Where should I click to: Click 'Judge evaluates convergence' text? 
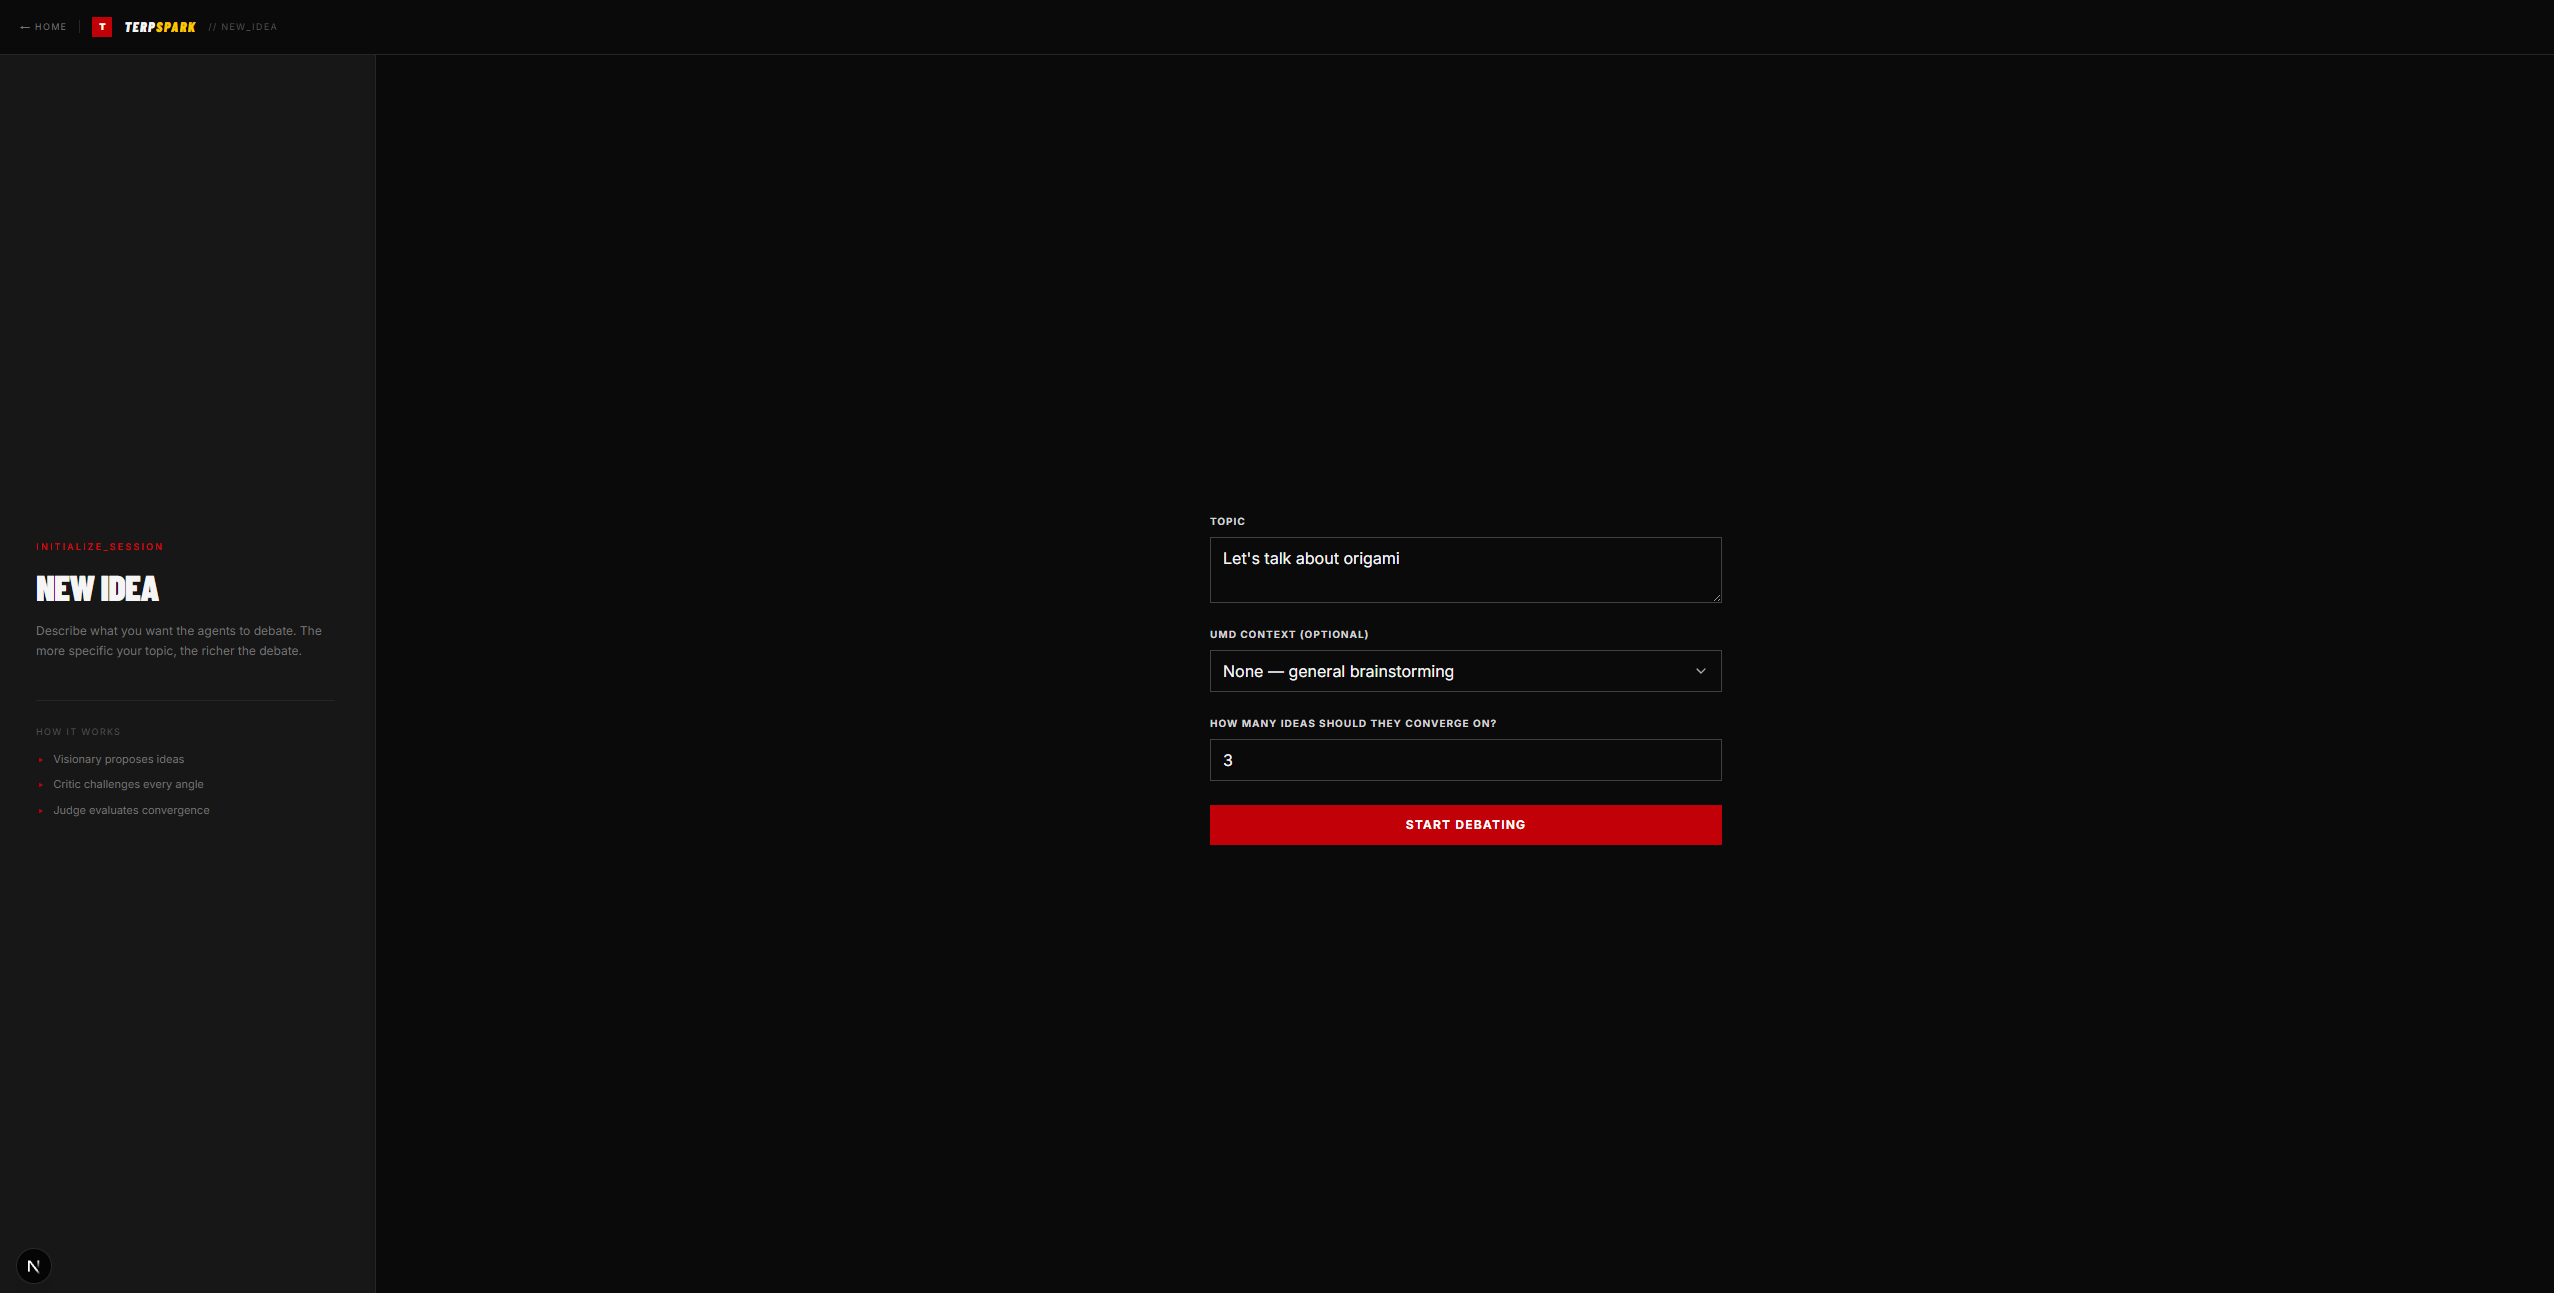tap(131, 810)
